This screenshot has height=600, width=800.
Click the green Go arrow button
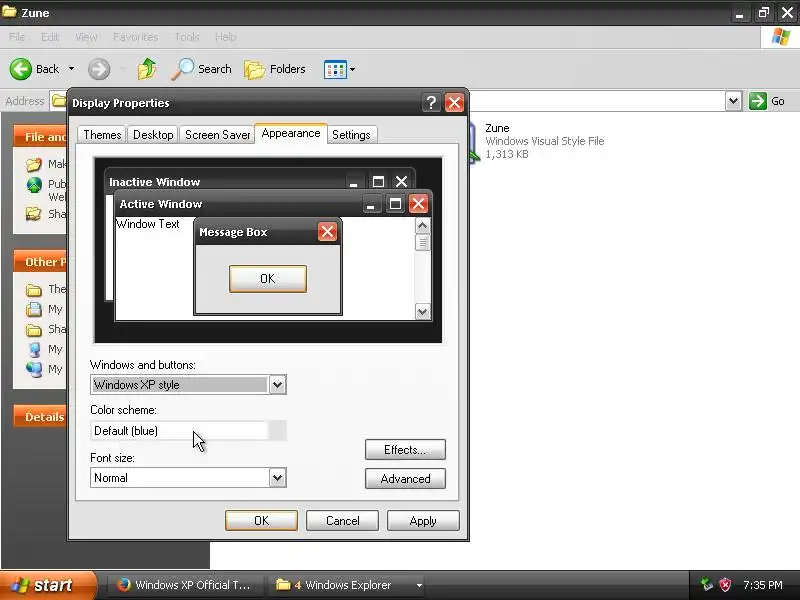point(758,101)
